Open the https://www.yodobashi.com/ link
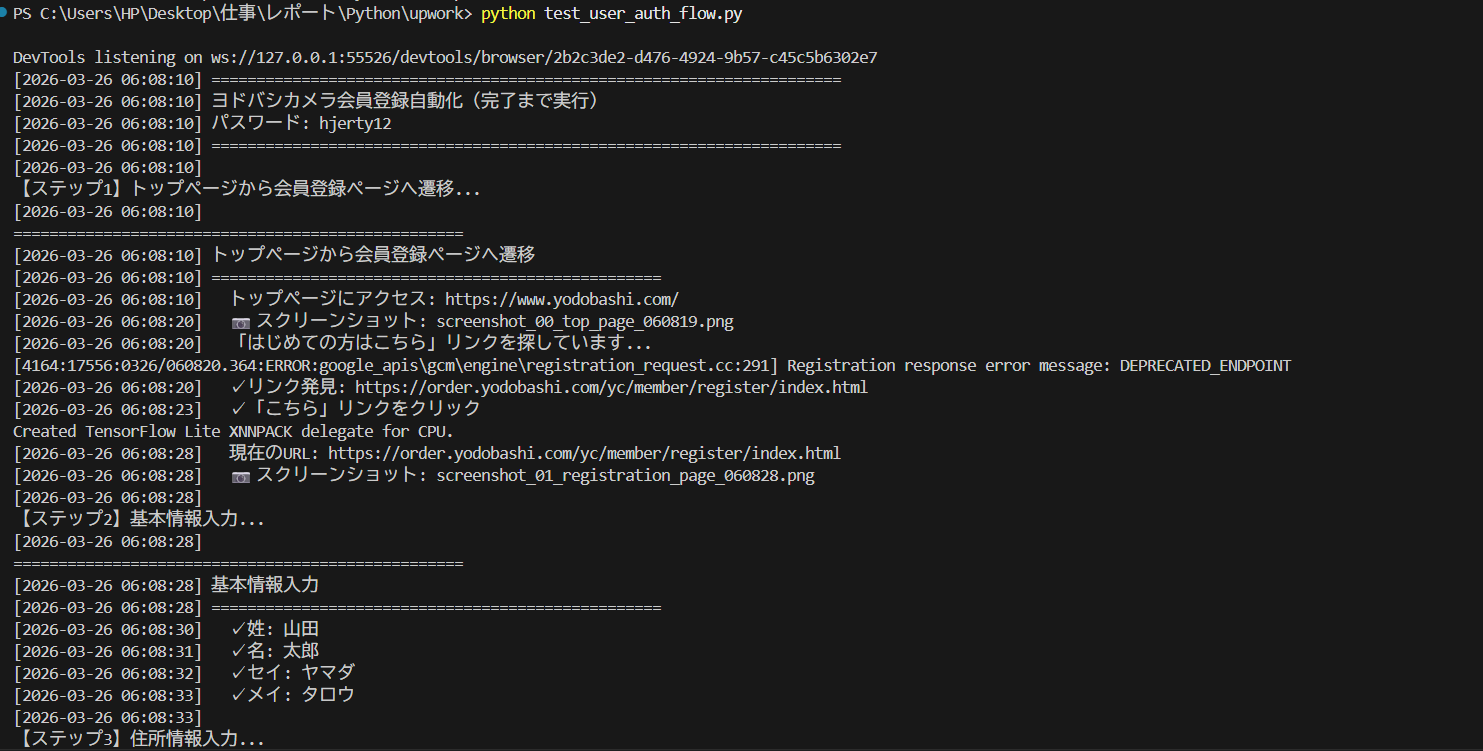 point(562,299)
